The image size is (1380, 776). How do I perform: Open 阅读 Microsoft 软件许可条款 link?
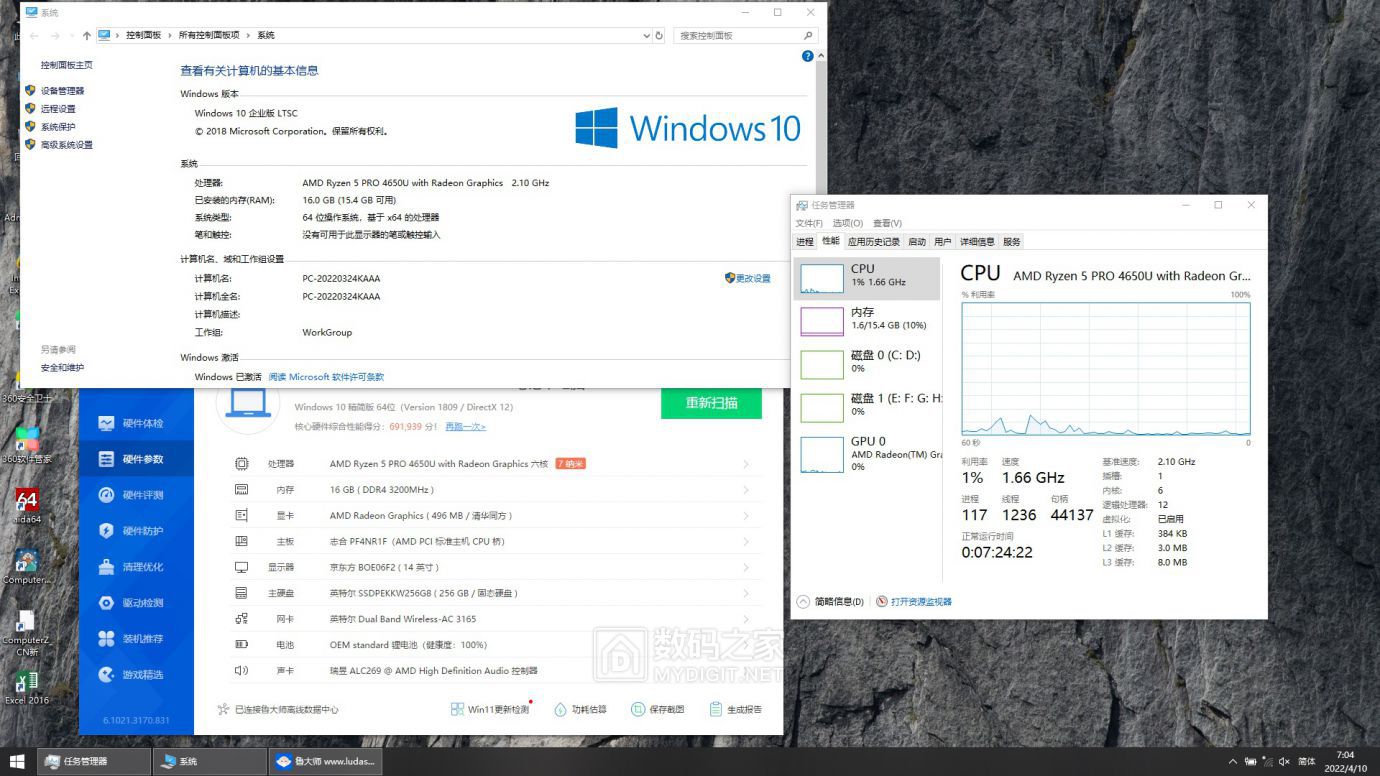click(326, 377)
